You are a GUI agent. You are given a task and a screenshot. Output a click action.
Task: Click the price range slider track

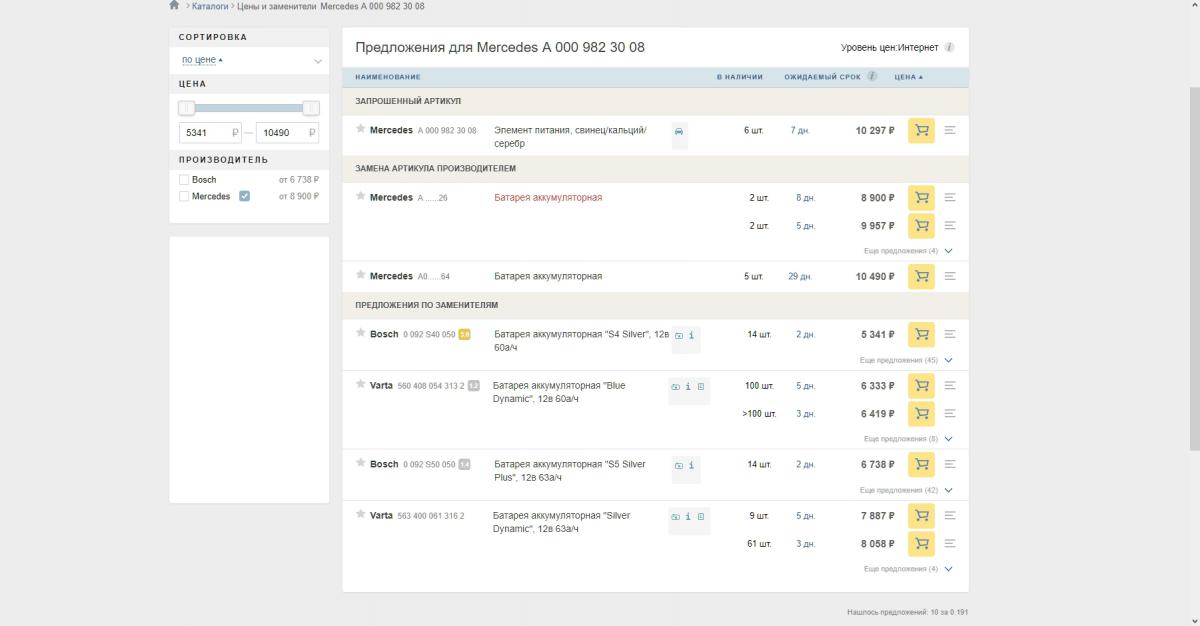point(249,108)
